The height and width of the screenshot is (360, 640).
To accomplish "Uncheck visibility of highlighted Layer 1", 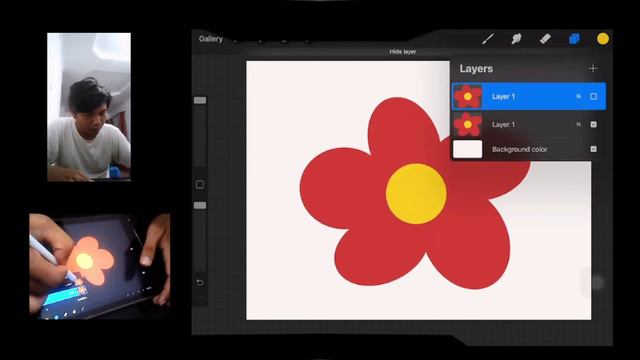I will pos(593,96).
